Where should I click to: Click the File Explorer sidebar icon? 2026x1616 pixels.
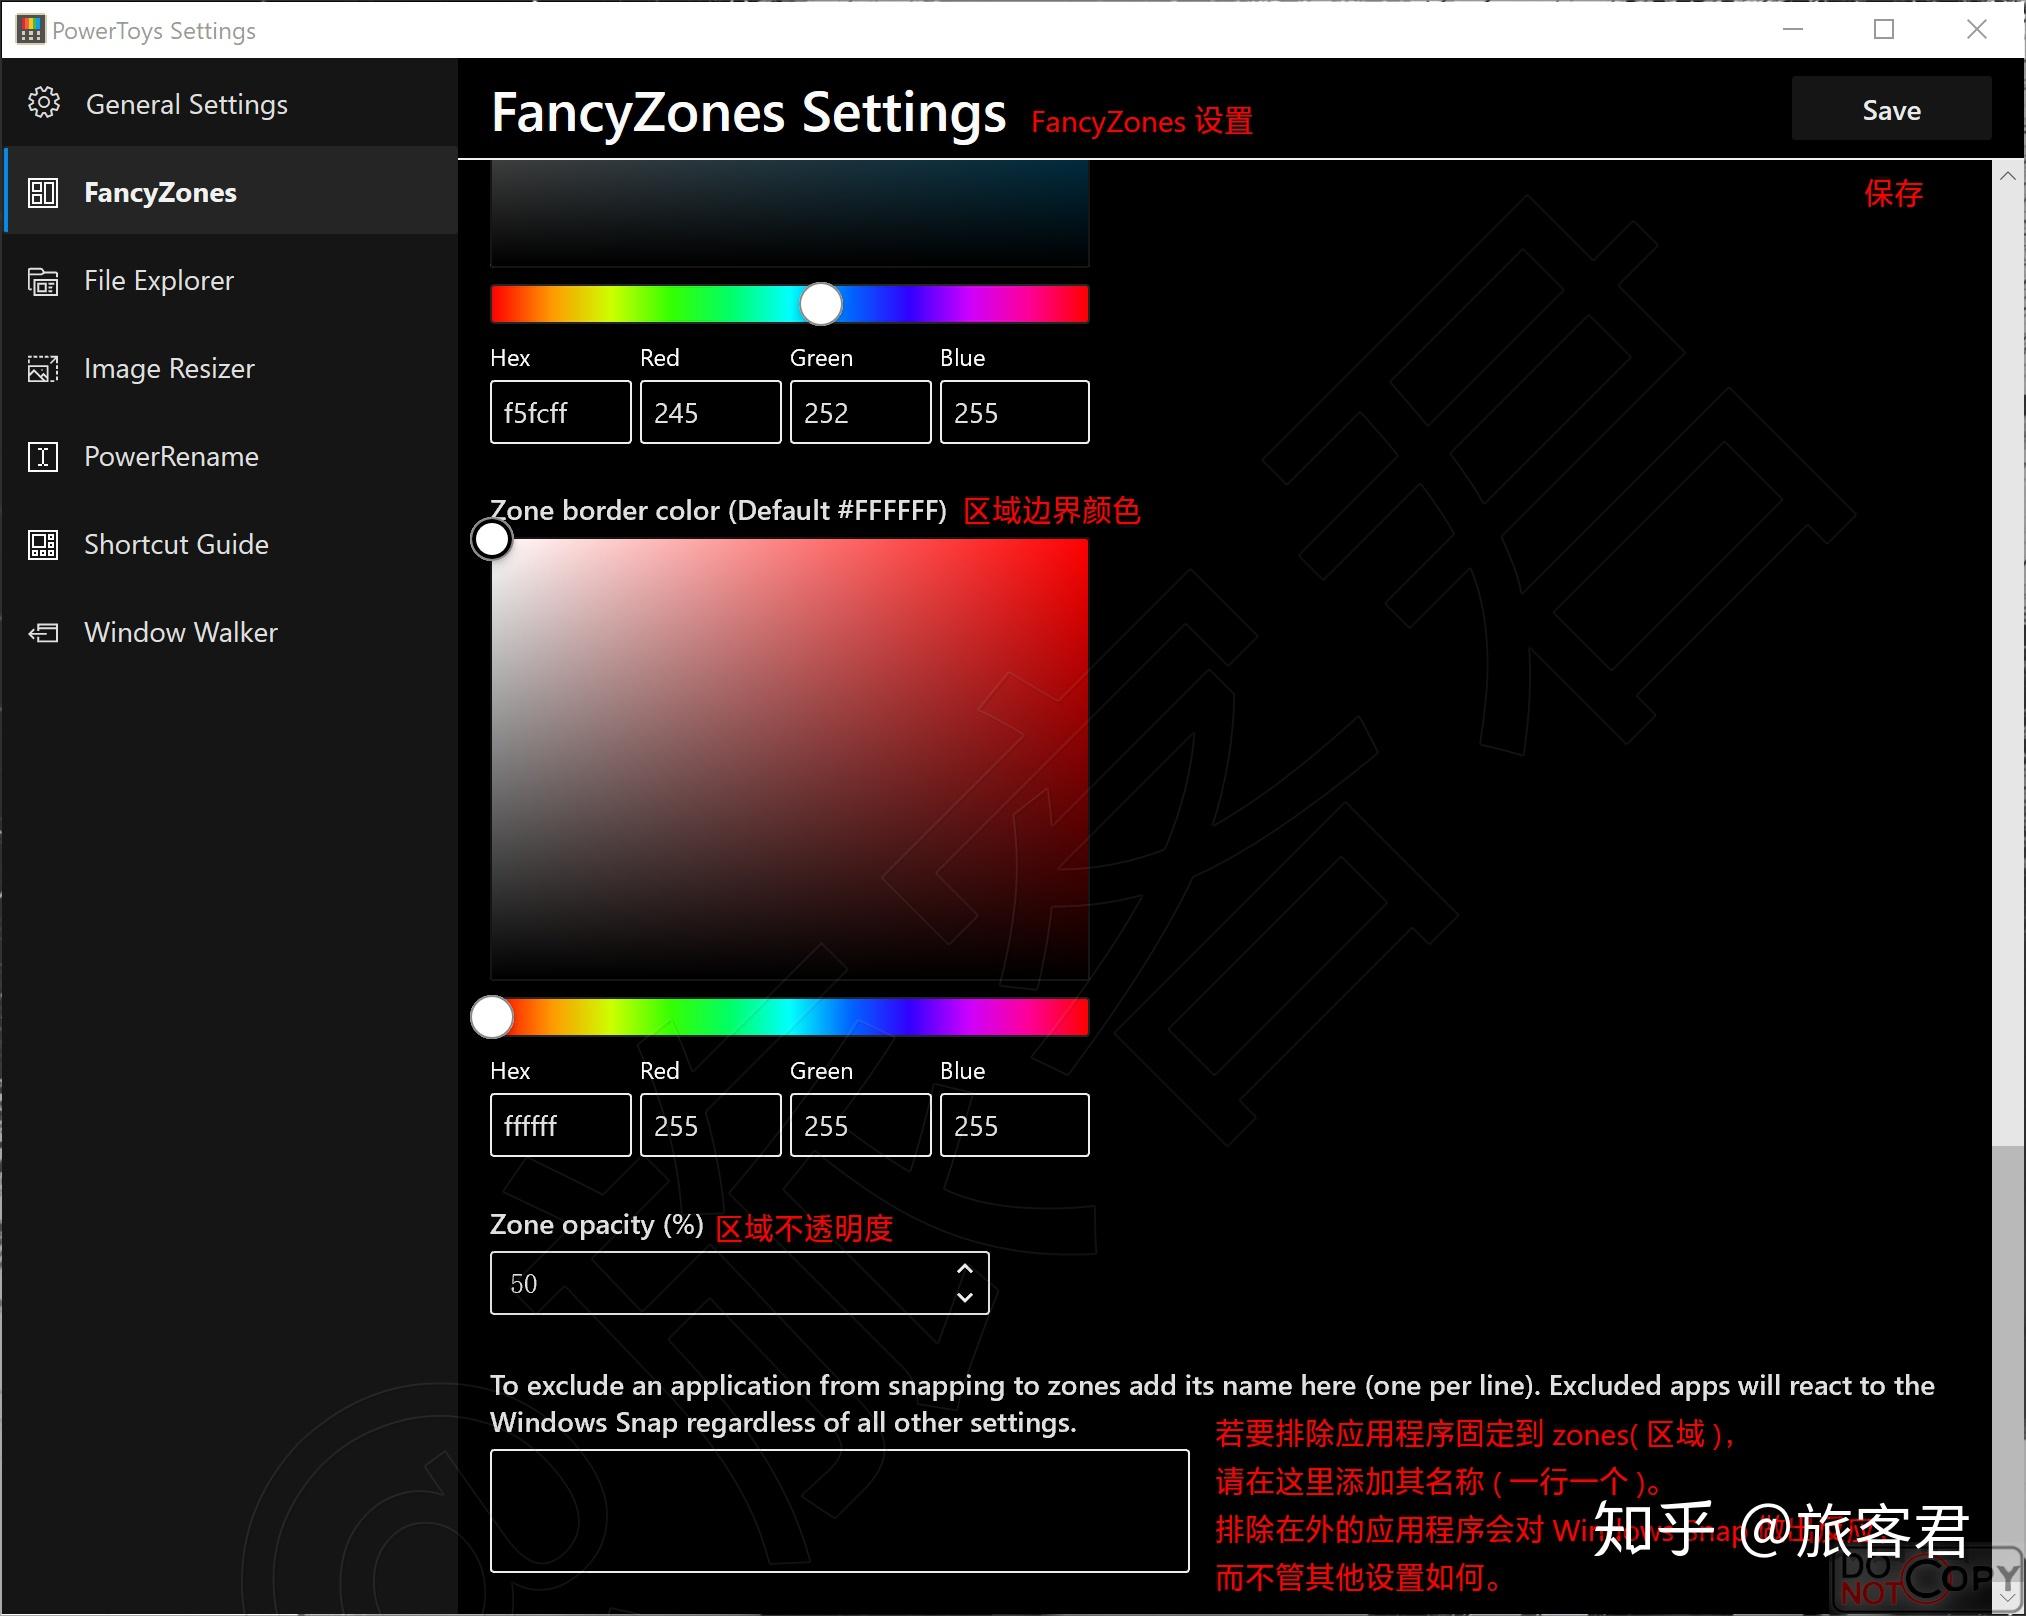click(x=44, y=281)
